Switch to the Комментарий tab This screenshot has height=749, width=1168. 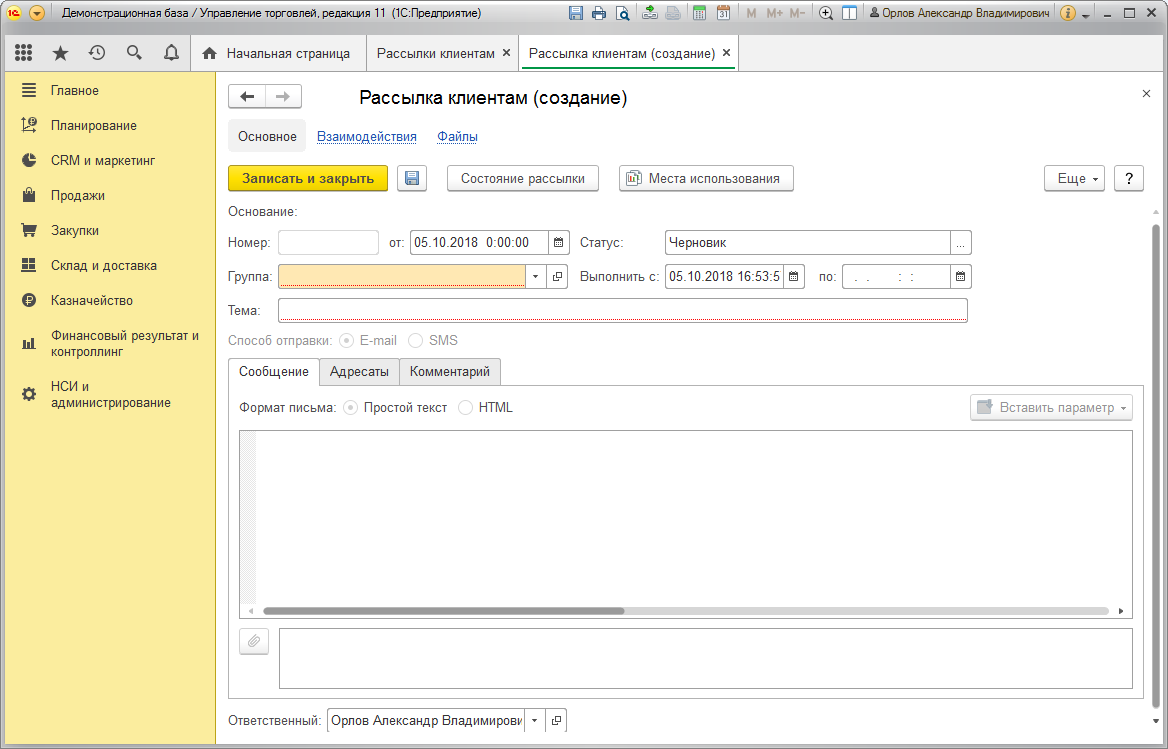[x=450, y=372]
